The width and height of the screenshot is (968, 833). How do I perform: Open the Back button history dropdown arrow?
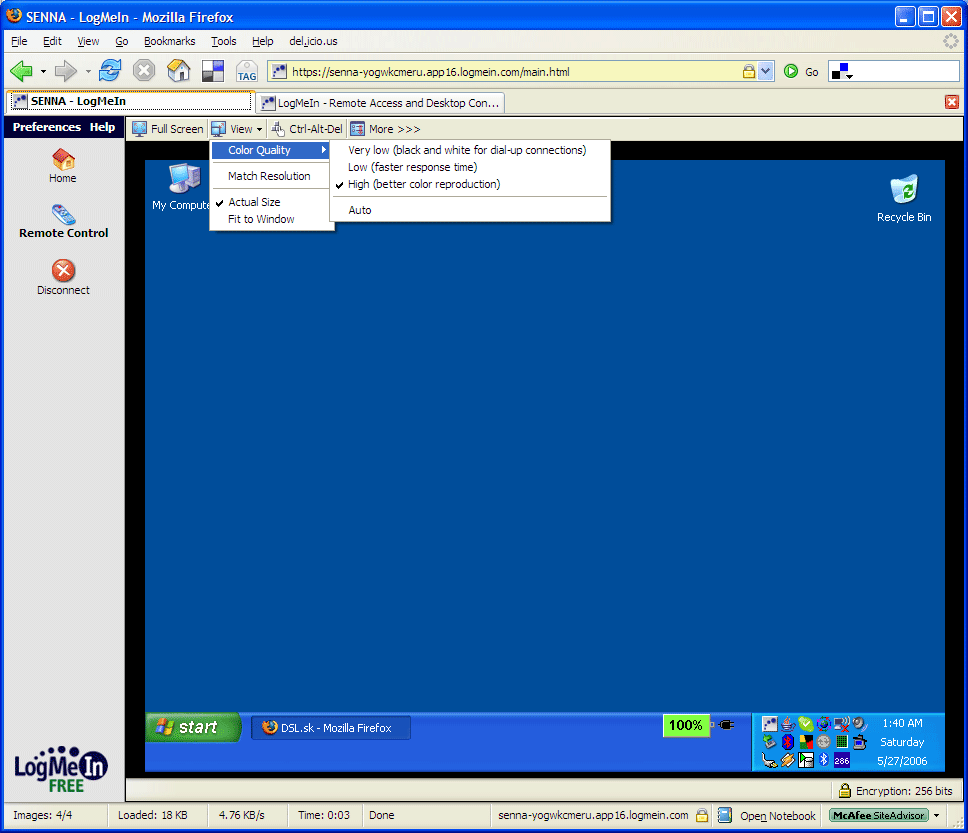coord(43,72)
